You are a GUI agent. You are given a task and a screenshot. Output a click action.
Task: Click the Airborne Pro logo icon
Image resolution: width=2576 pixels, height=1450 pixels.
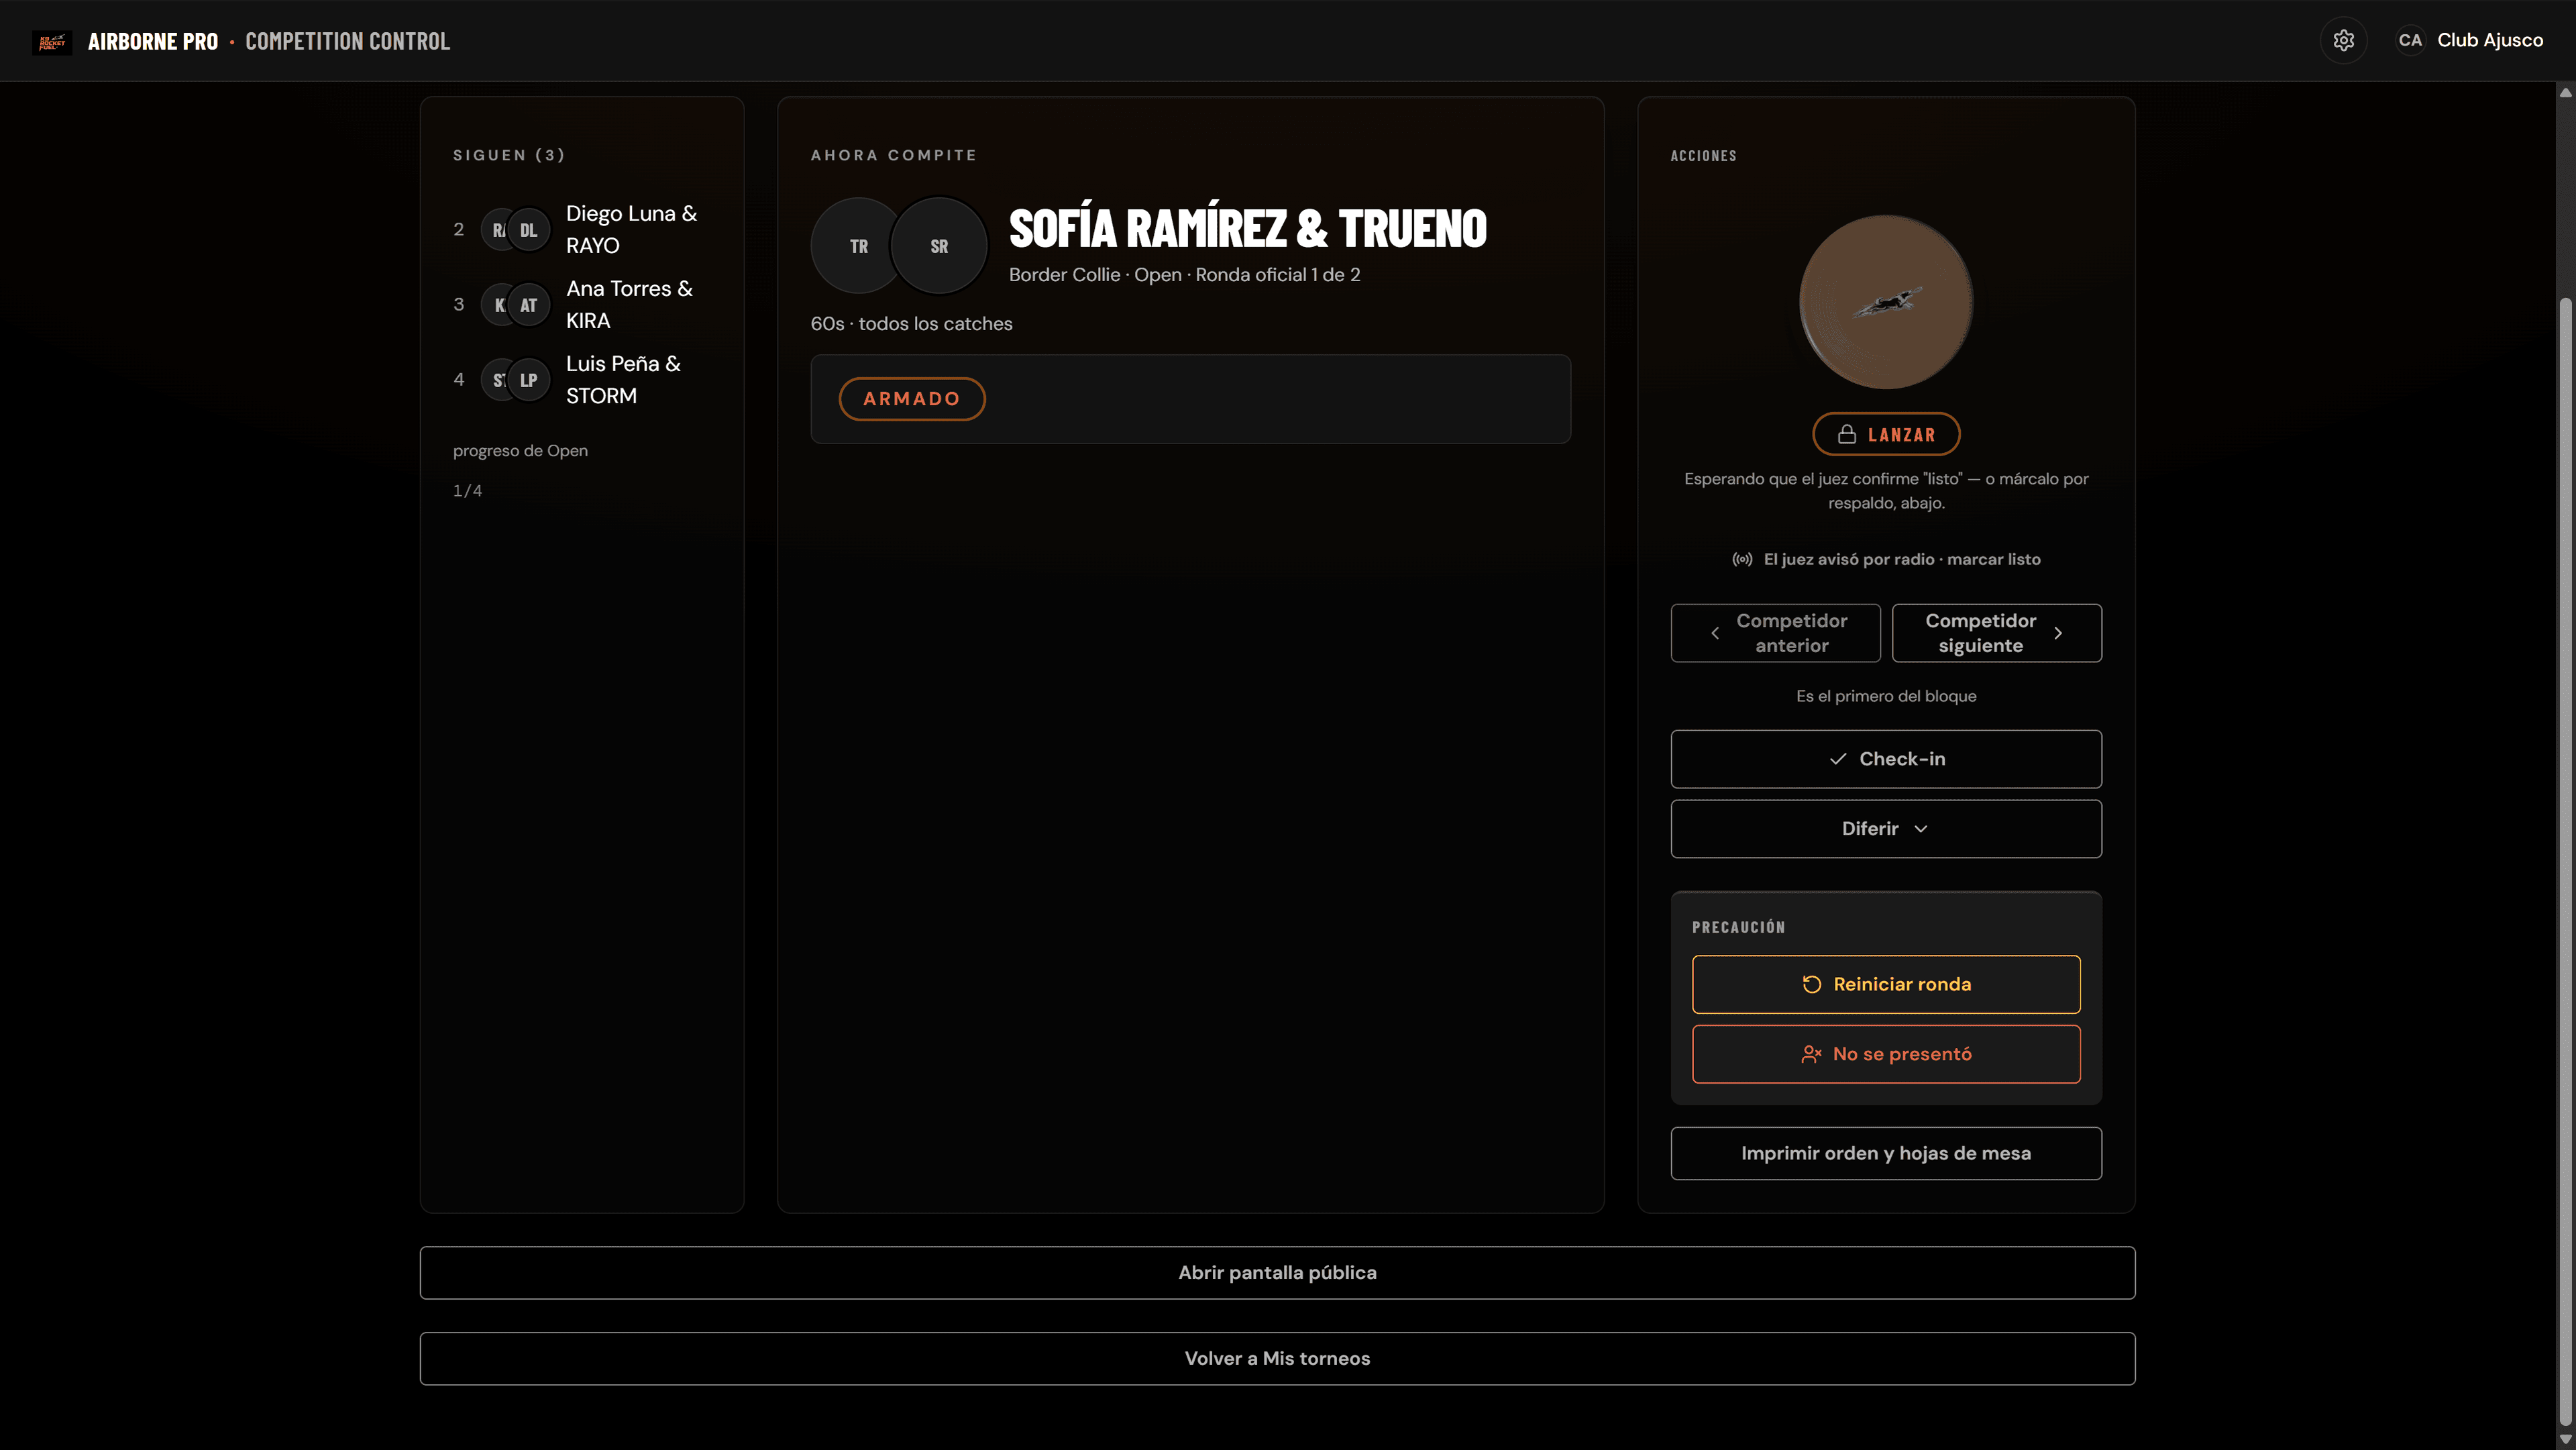point(52,41)
